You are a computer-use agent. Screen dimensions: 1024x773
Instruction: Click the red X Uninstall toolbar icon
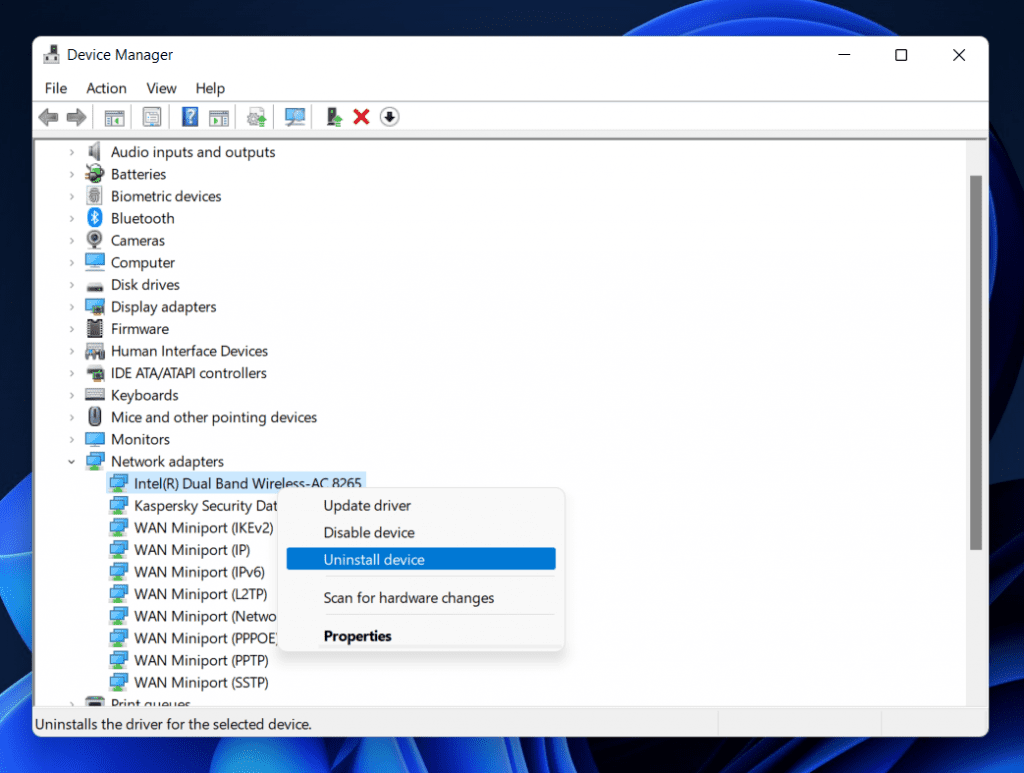361,117
